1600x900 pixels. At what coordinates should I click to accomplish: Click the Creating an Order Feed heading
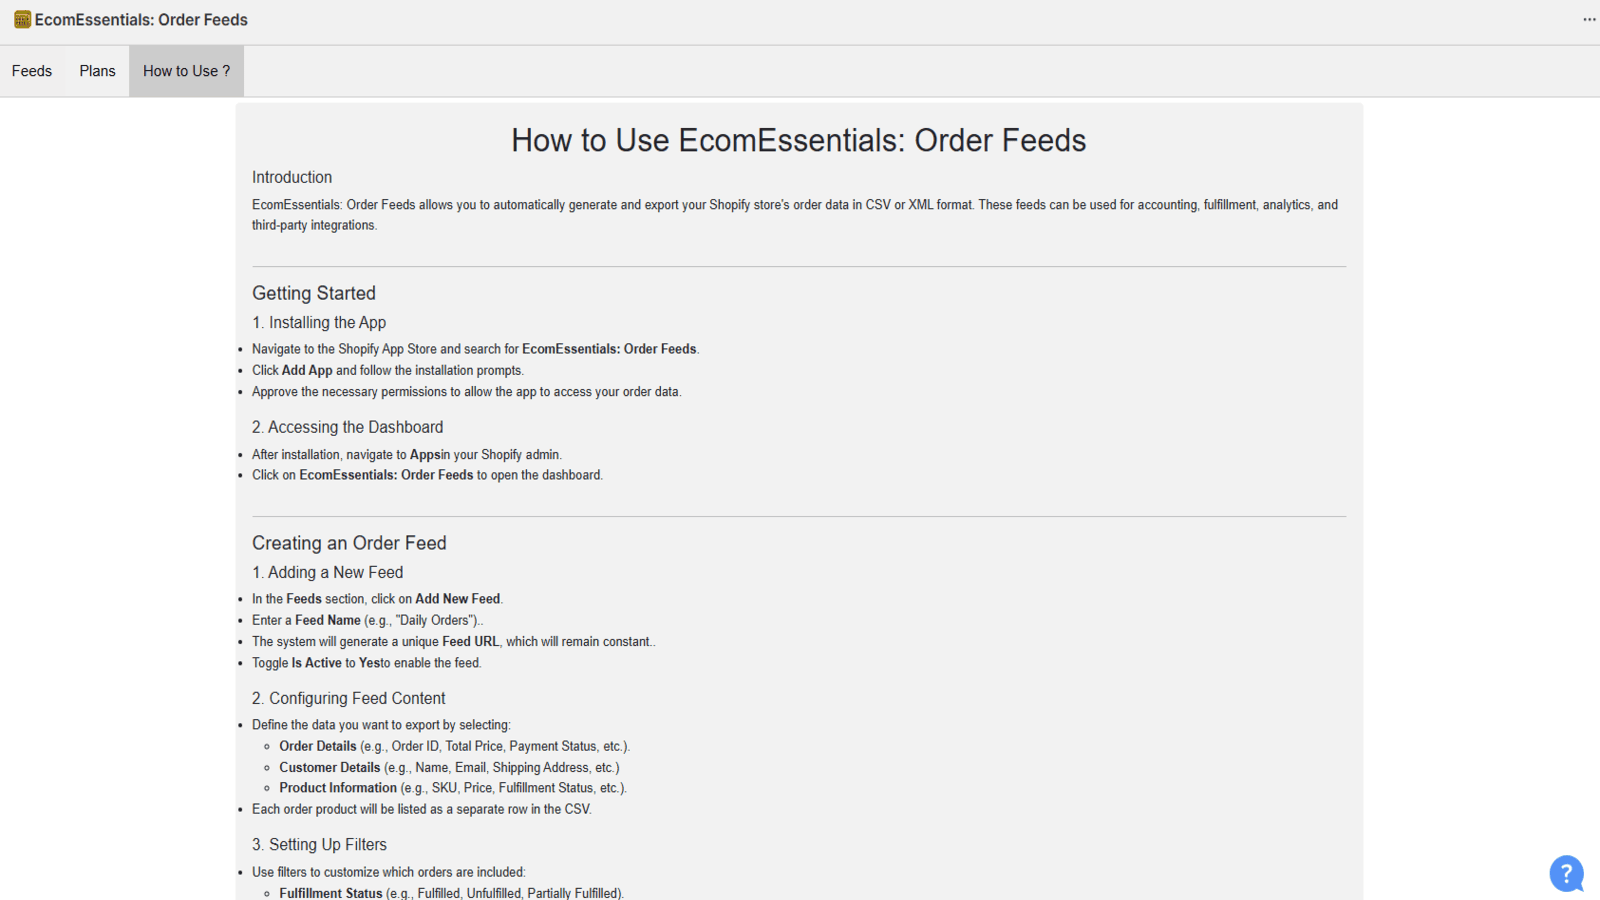tap(349, 543)
